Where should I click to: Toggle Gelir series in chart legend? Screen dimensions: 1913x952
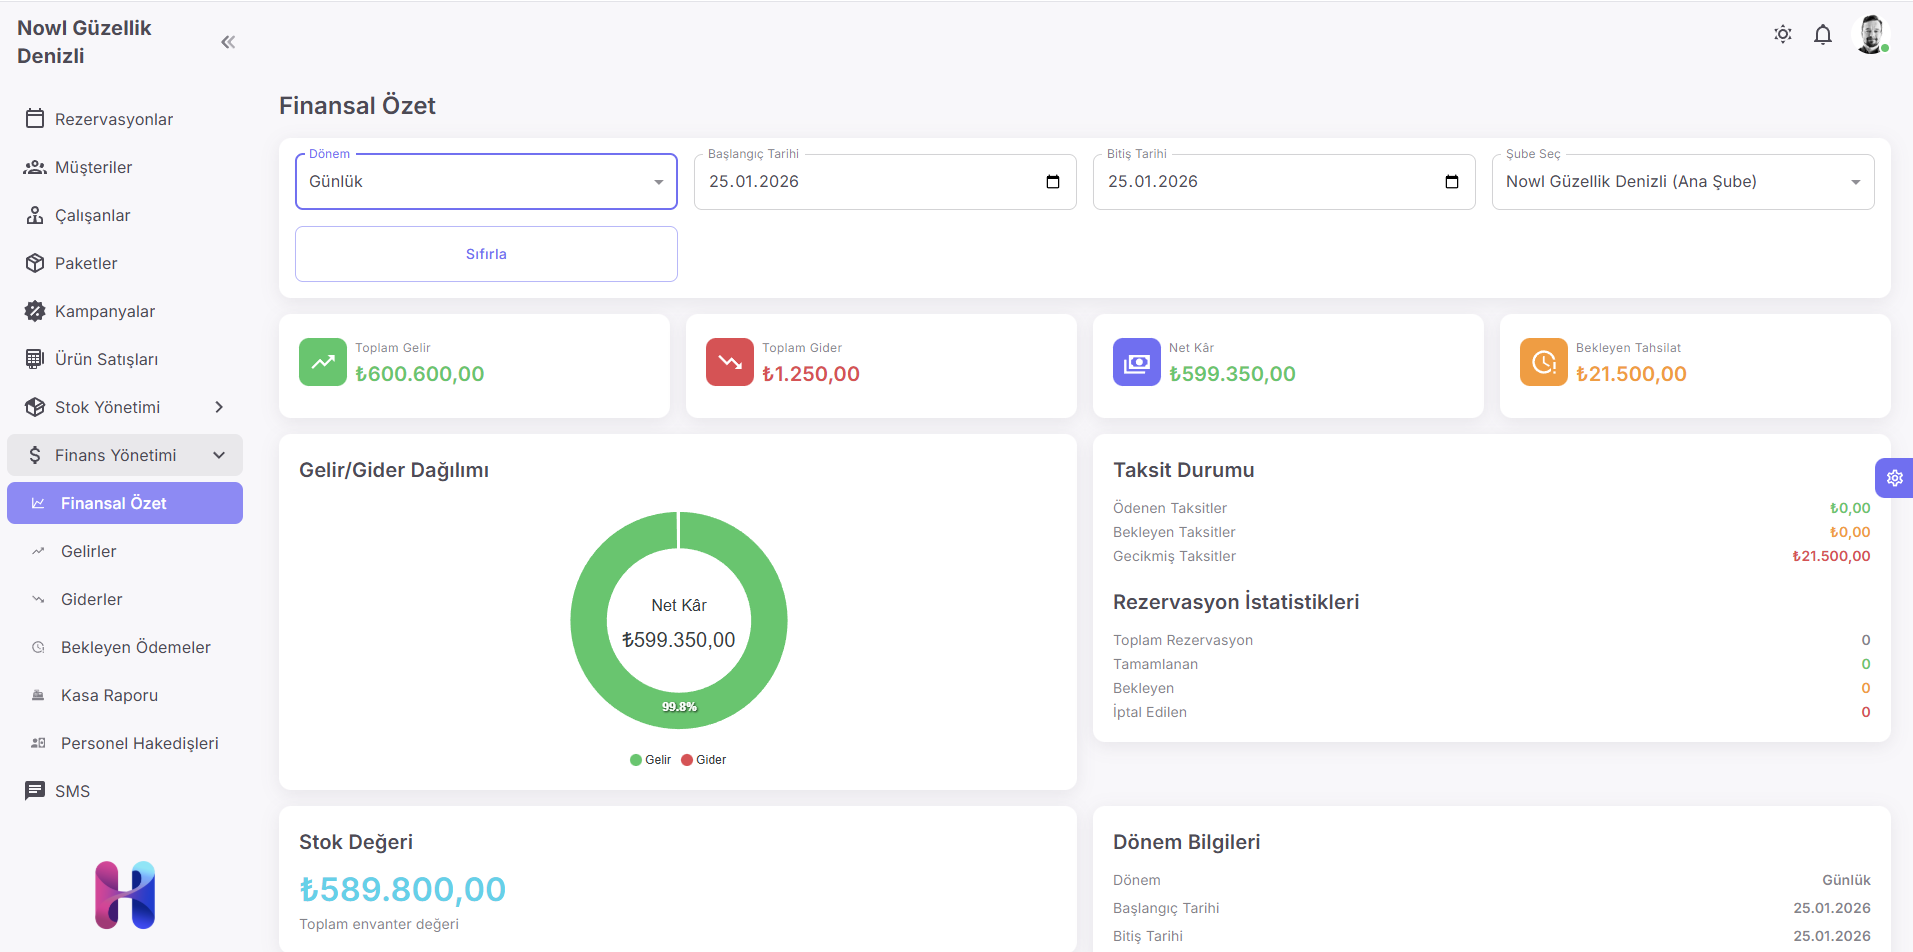(x=651, y=760)
